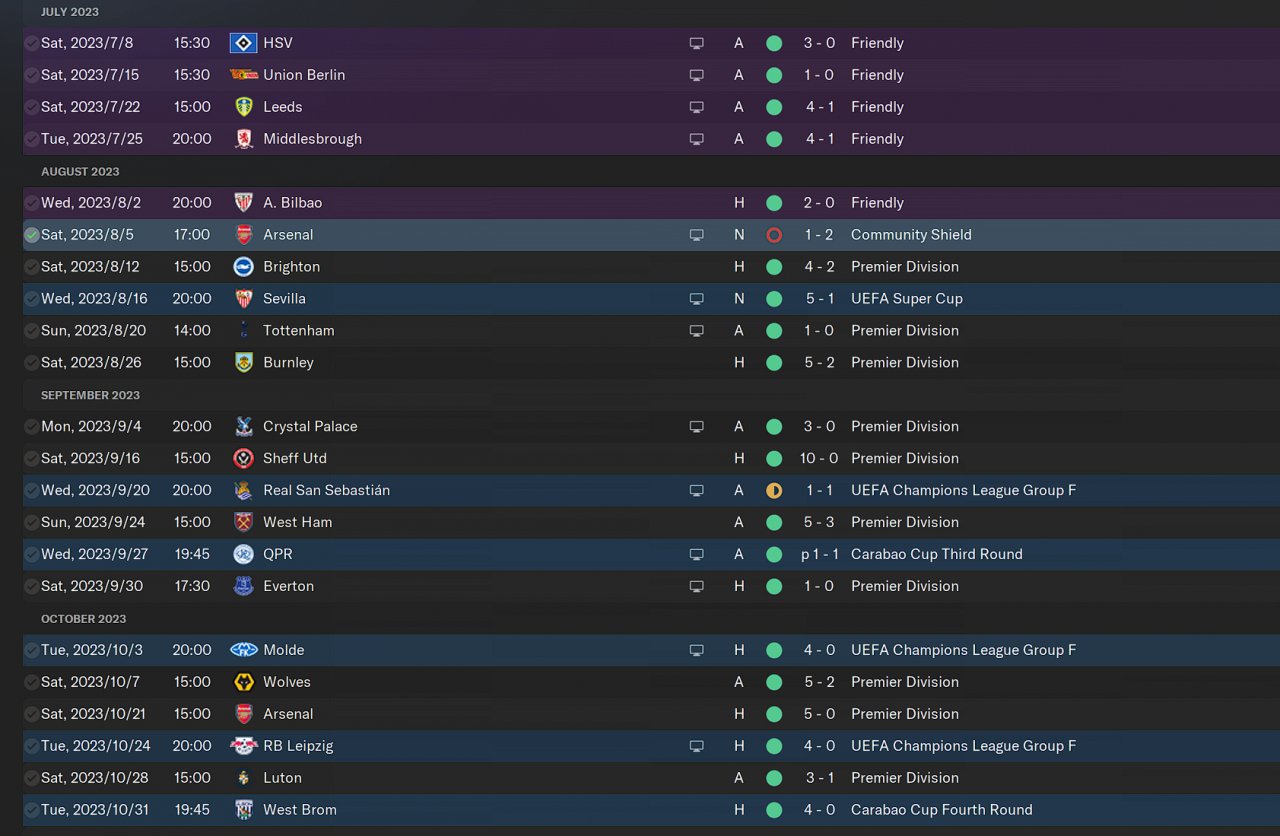Toggle the check circle for the HSV friendly
Viewport: 1280px width, 836px height.
point(32,43)
